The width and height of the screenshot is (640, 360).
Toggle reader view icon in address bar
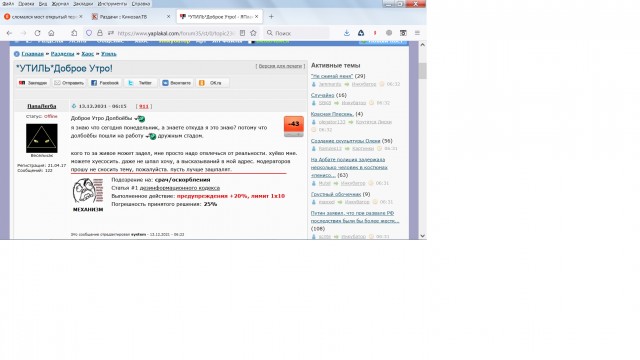pos(242,33)
